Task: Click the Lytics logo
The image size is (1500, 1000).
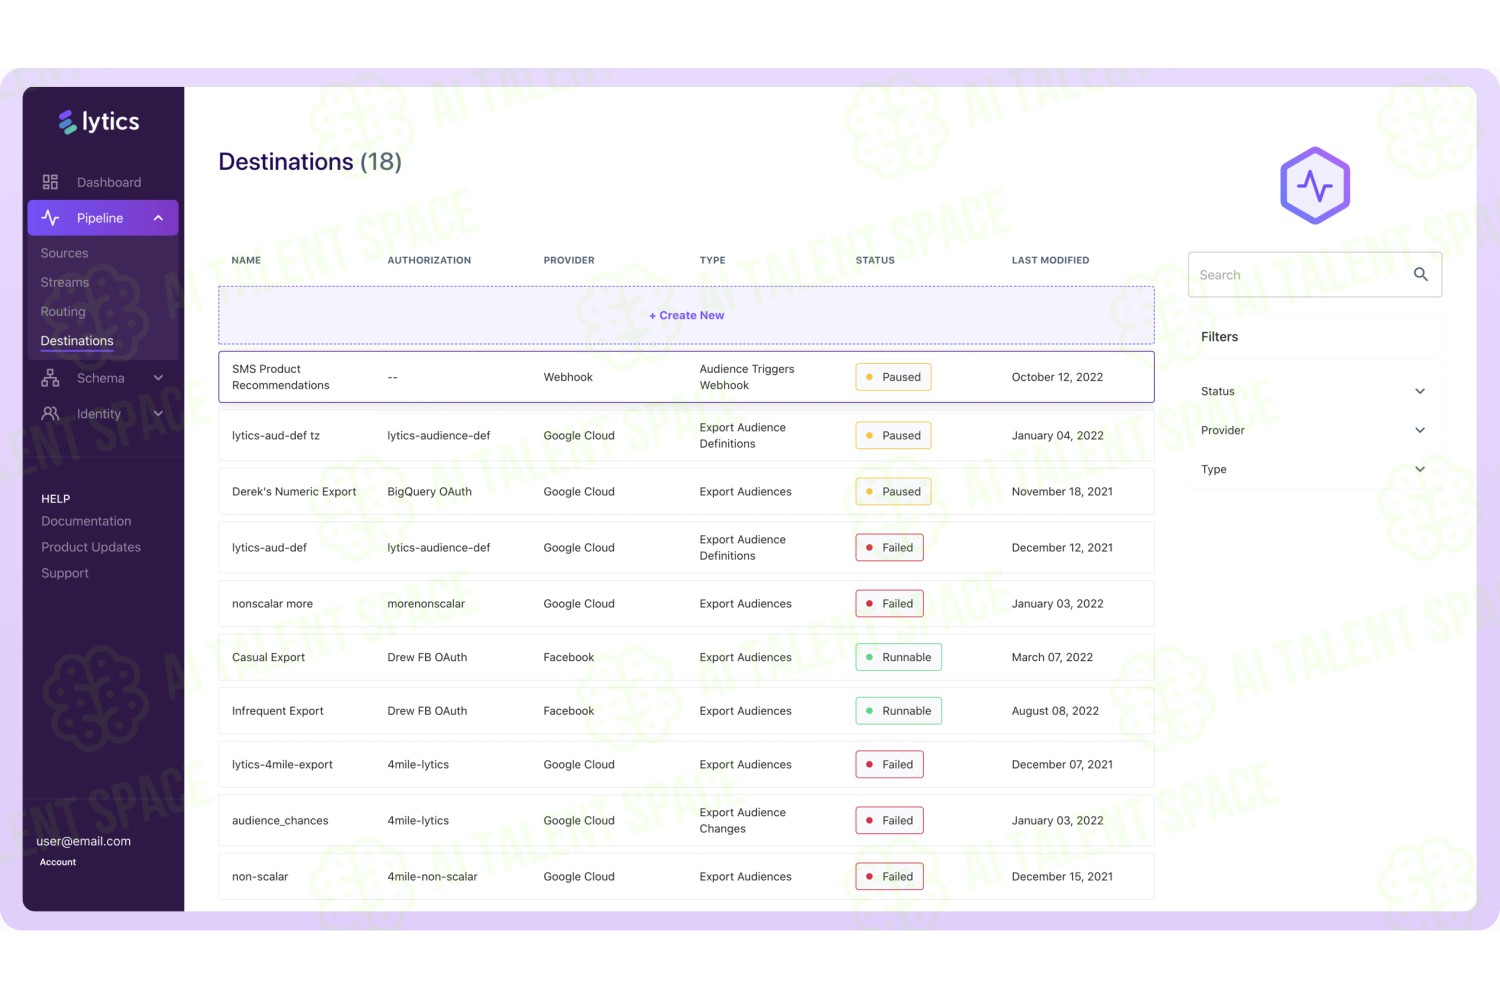Action: coord(99,122)
